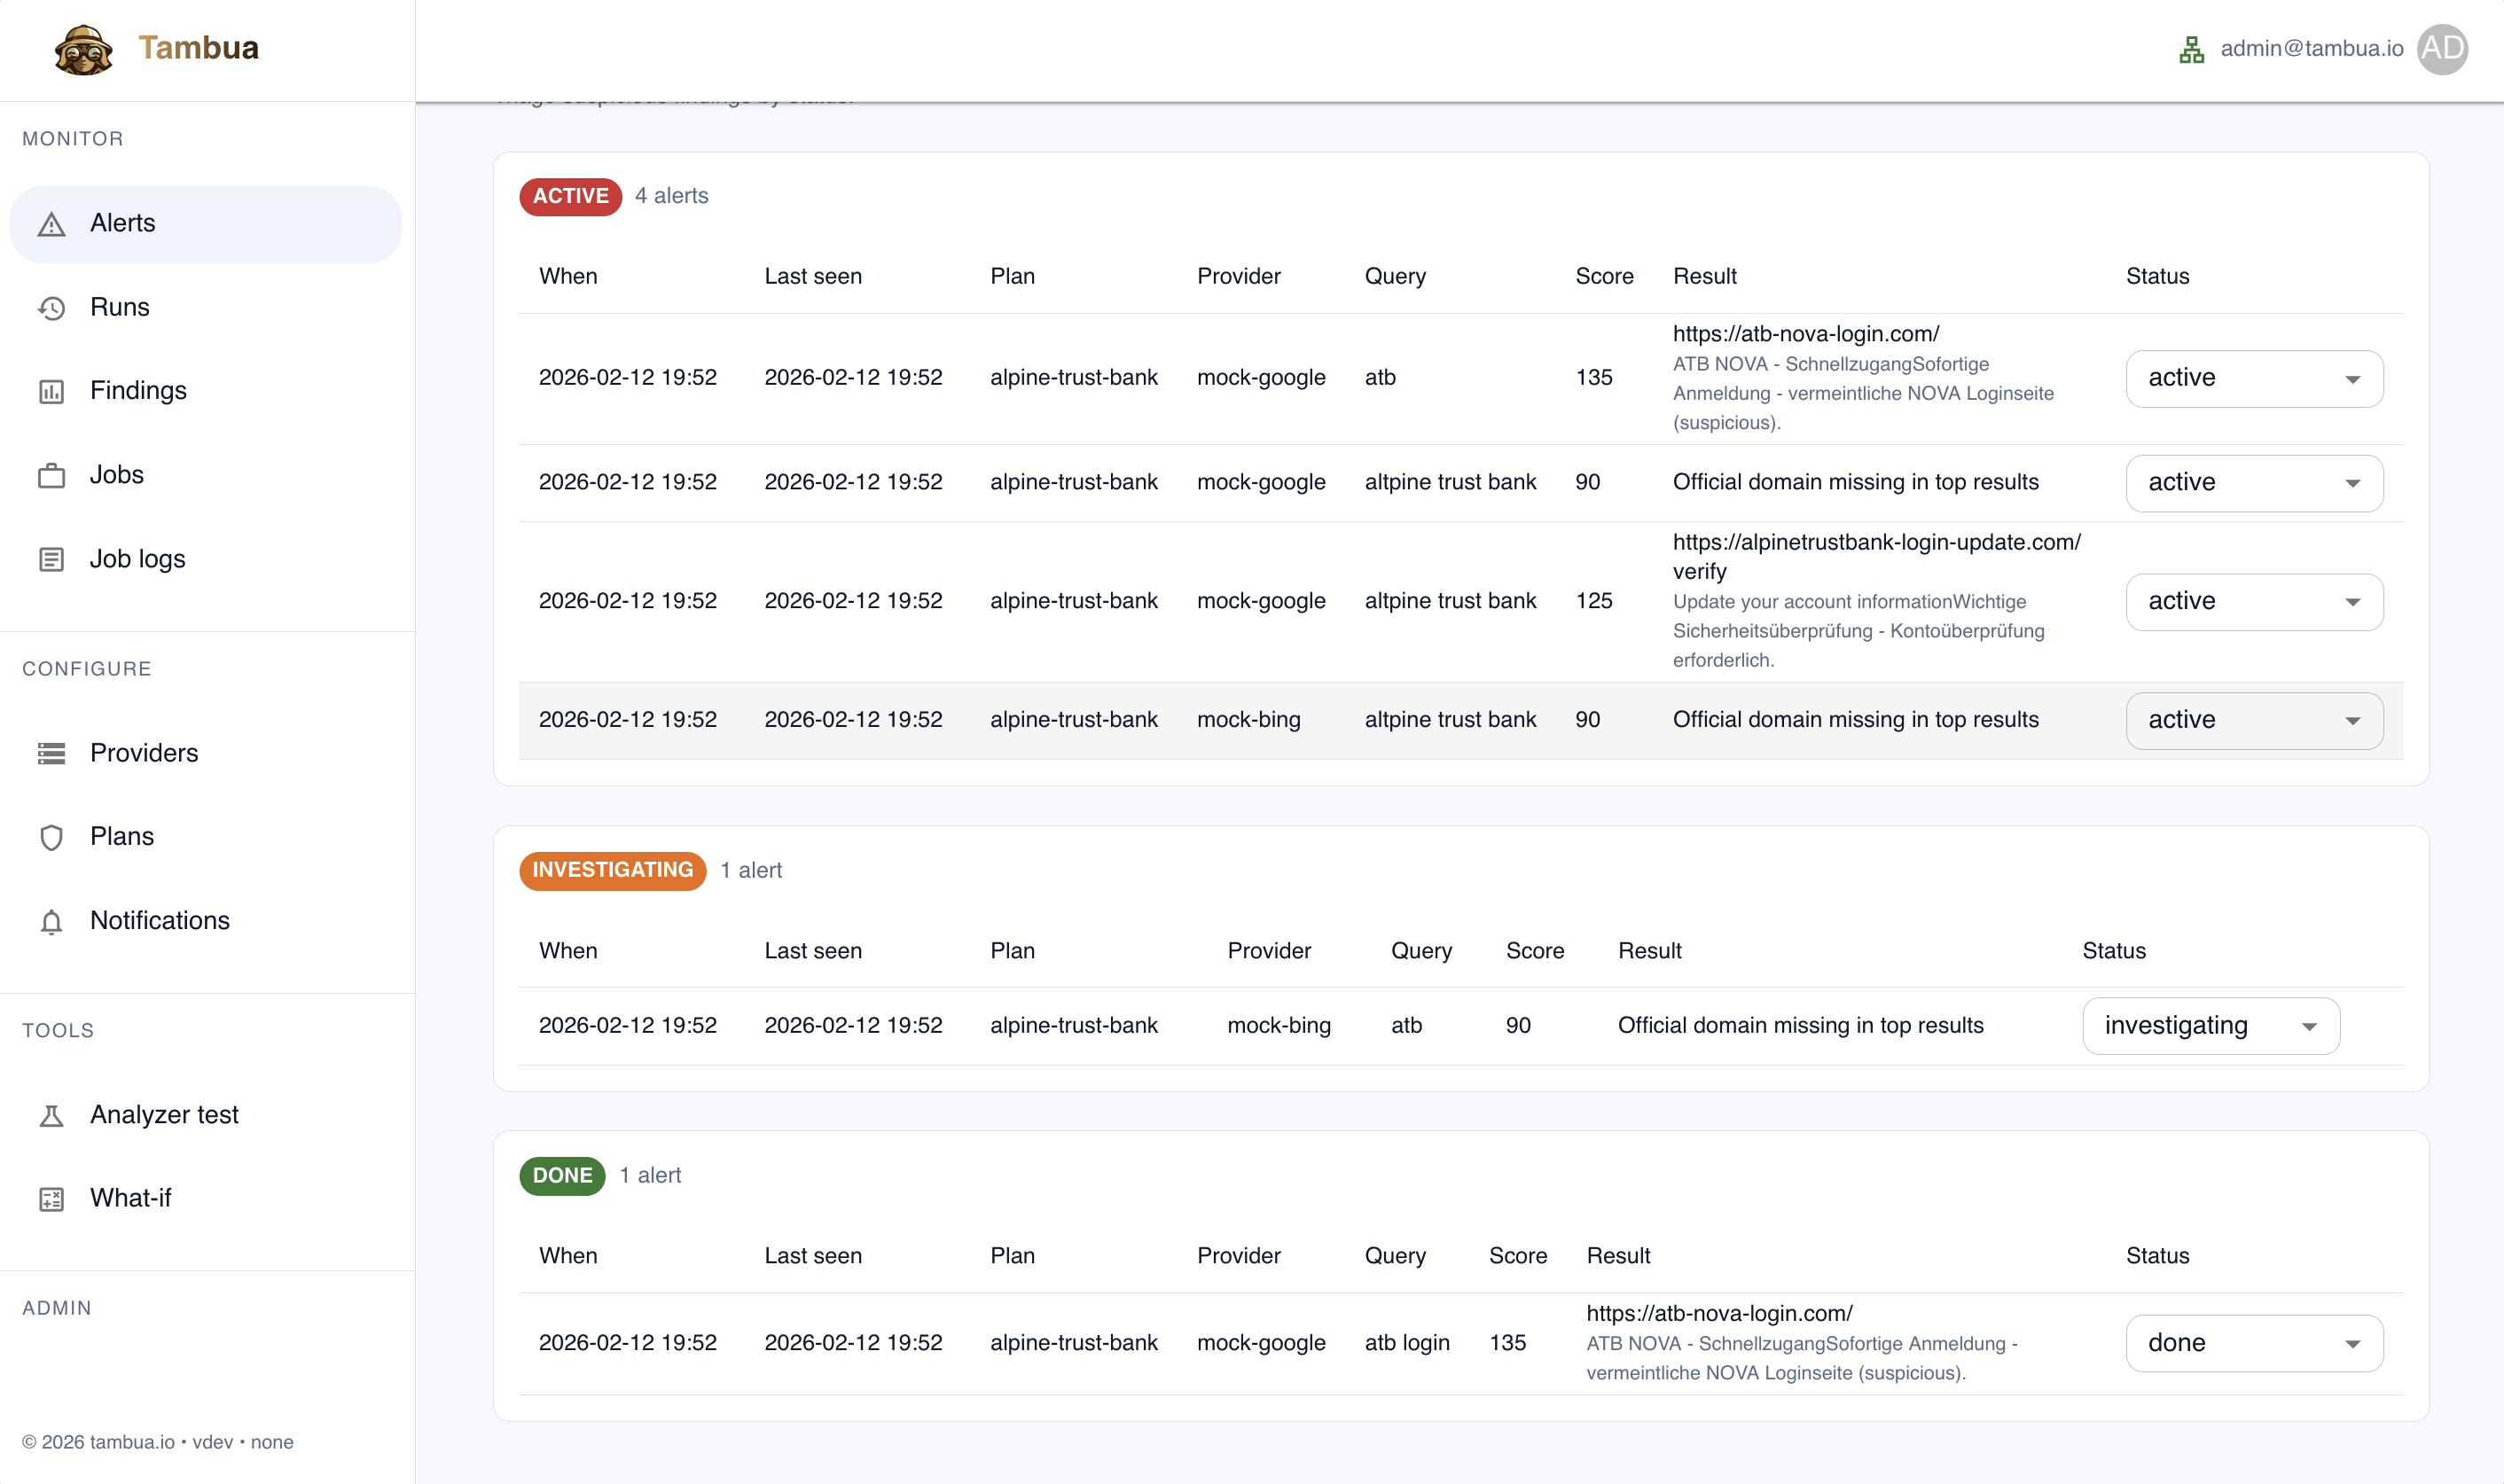Click the Plans shield icon
The height and width of the screenshot is (1484, 2504).
tap(51, 837)
